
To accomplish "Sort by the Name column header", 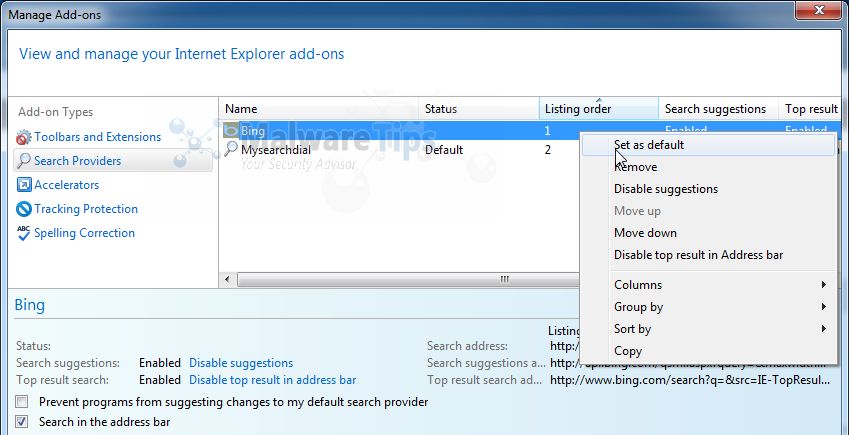I will (318, 109).
